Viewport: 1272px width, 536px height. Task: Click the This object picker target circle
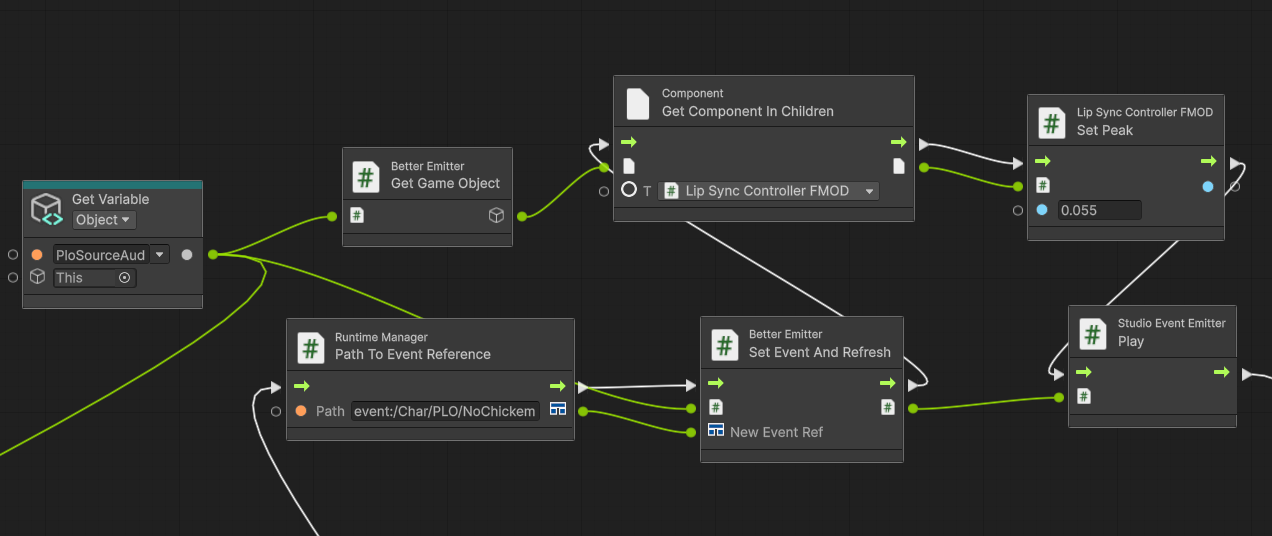(x=124, y=277)
